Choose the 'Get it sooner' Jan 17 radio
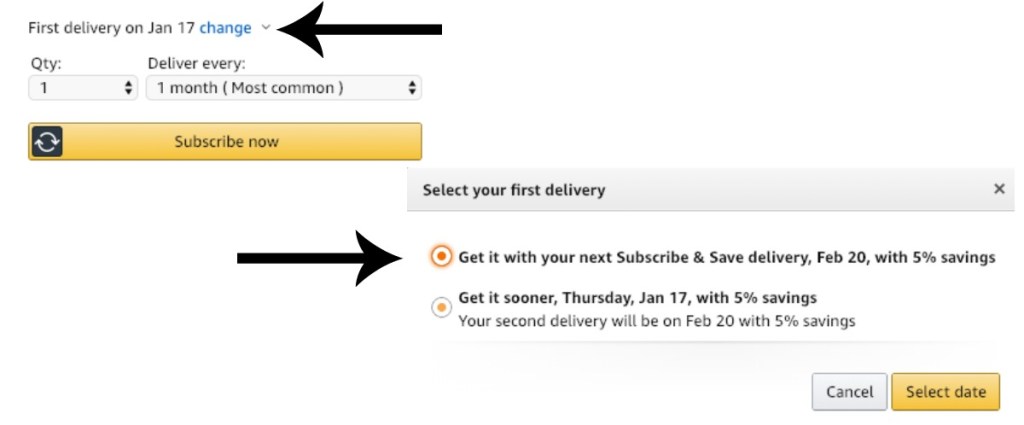Viewport: 1024px width, 425px height. click(441, 308)
